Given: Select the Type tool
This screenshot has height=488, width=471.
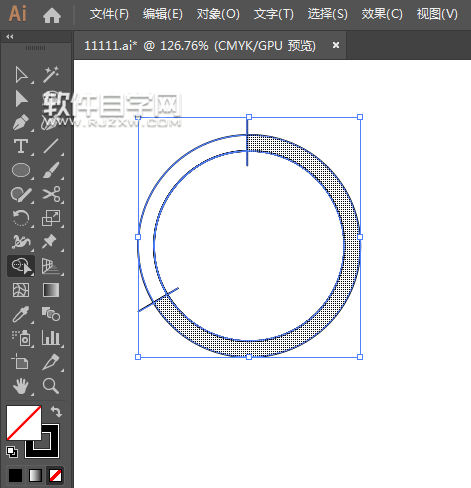Looking at the screenshot, I should point(21,146).
